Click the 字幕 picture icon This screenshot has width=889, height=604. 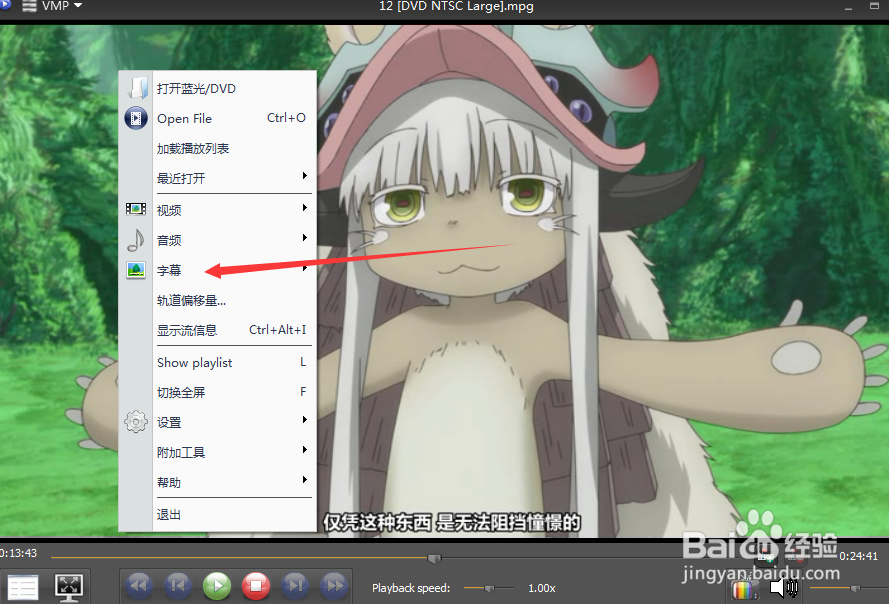[136, 270]
